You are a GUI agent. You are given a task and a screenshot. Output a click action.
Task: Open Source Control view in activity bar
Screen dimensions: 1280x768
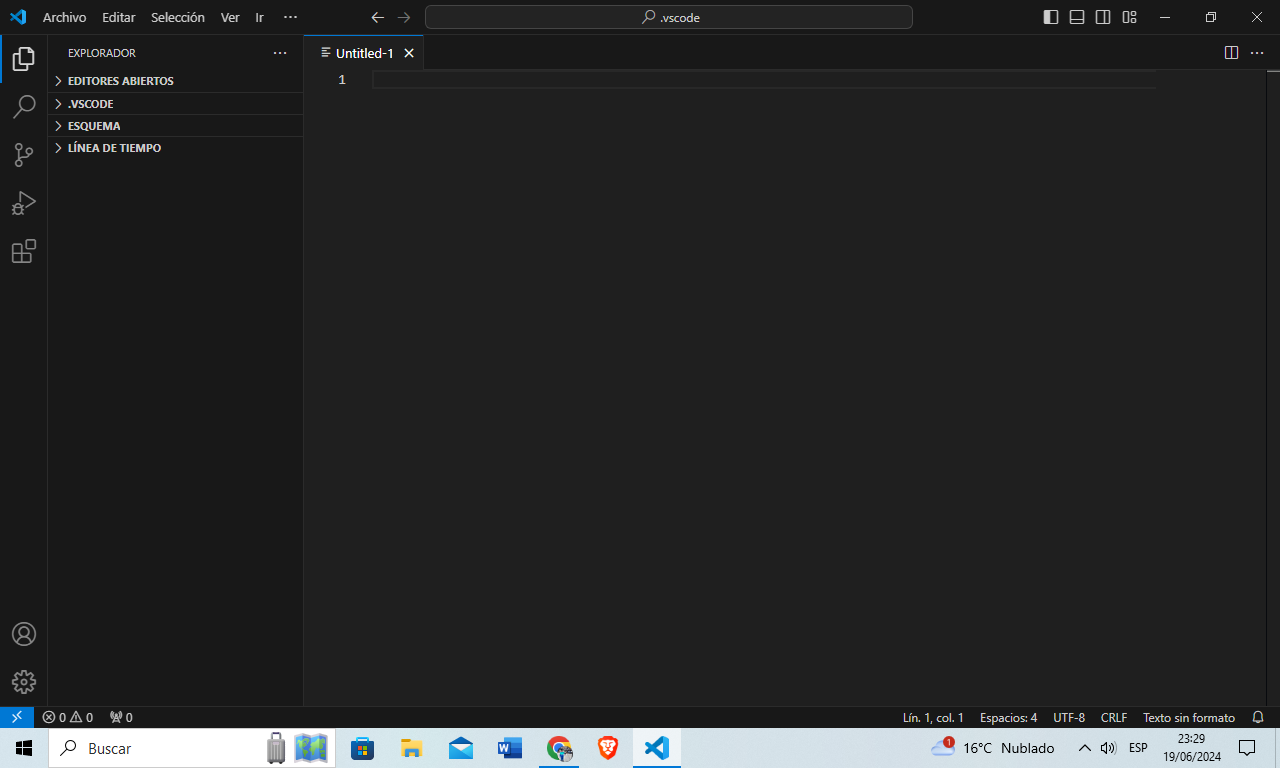[24, 155]
